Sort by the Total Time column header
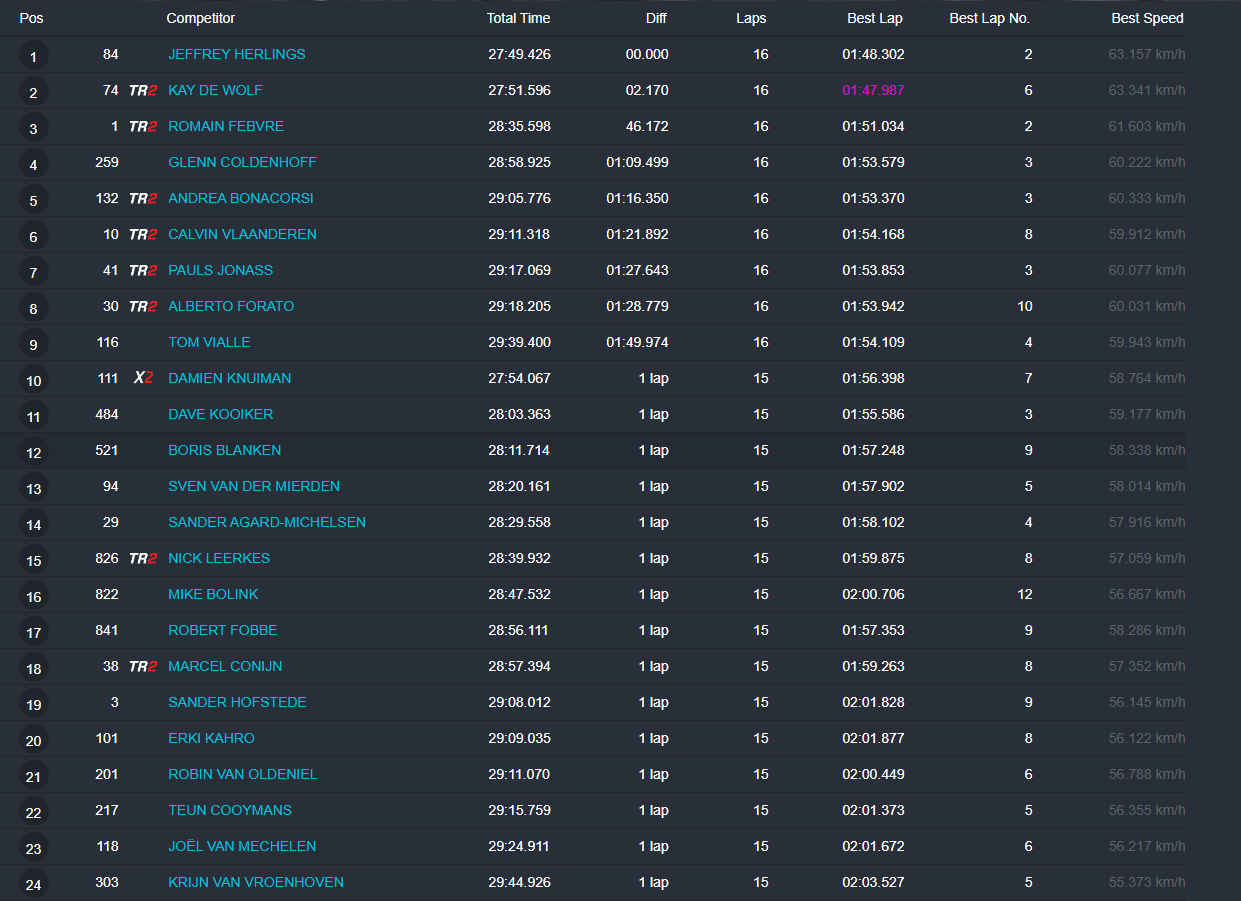The image size is (1241, 901). 518,18
